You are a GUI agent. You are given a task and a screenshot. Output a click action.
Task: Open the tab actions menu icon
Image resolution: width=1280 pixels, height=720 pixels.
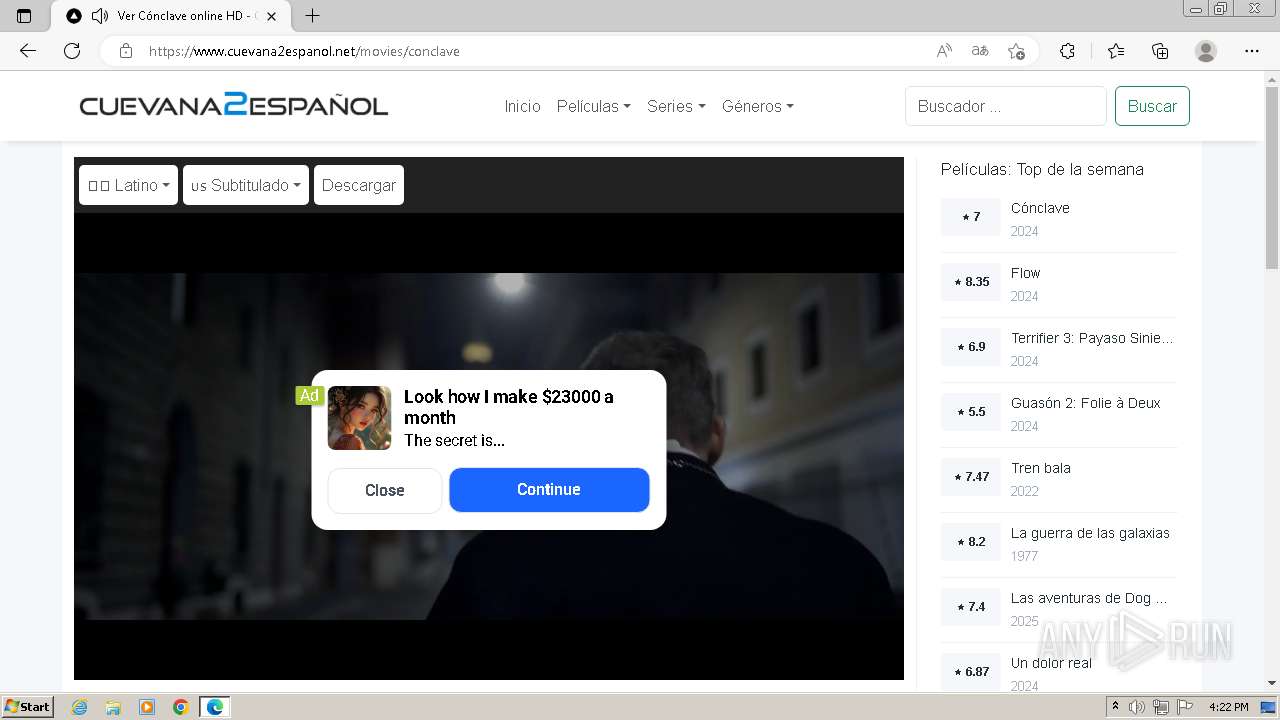[x=24, y=16]
